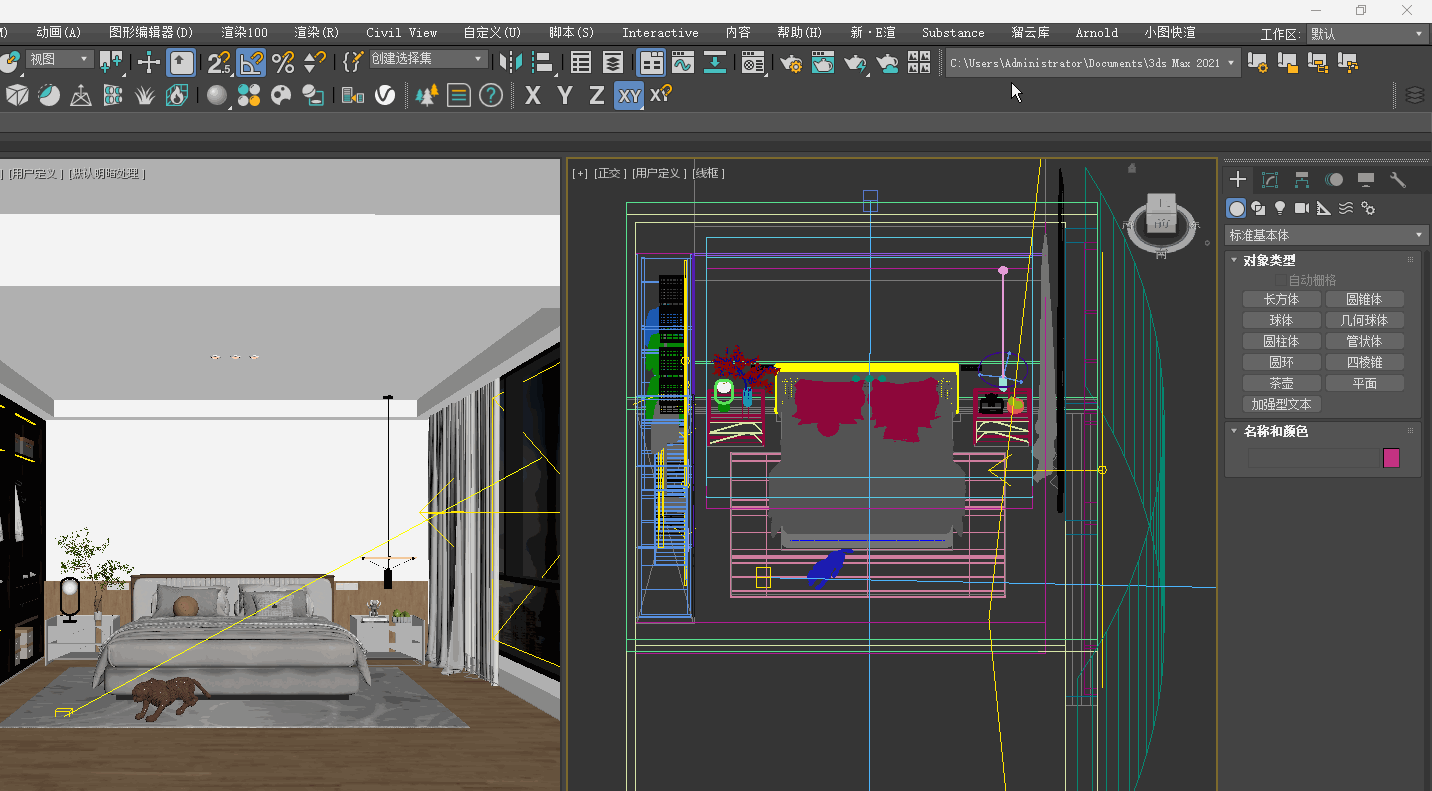Switch to the Modify panel tab icon
Image resolution: width=1432 pixels, height=791 pixels.
pyautogui.click(x=1270, y=180)
